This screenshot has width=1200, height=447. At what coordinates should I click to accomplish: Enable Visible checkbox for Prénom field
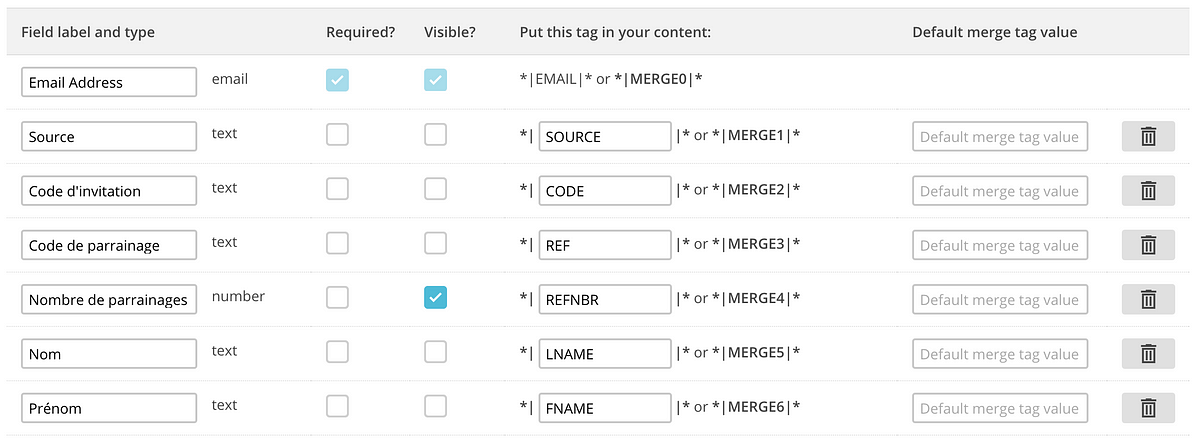click(436, 405)
